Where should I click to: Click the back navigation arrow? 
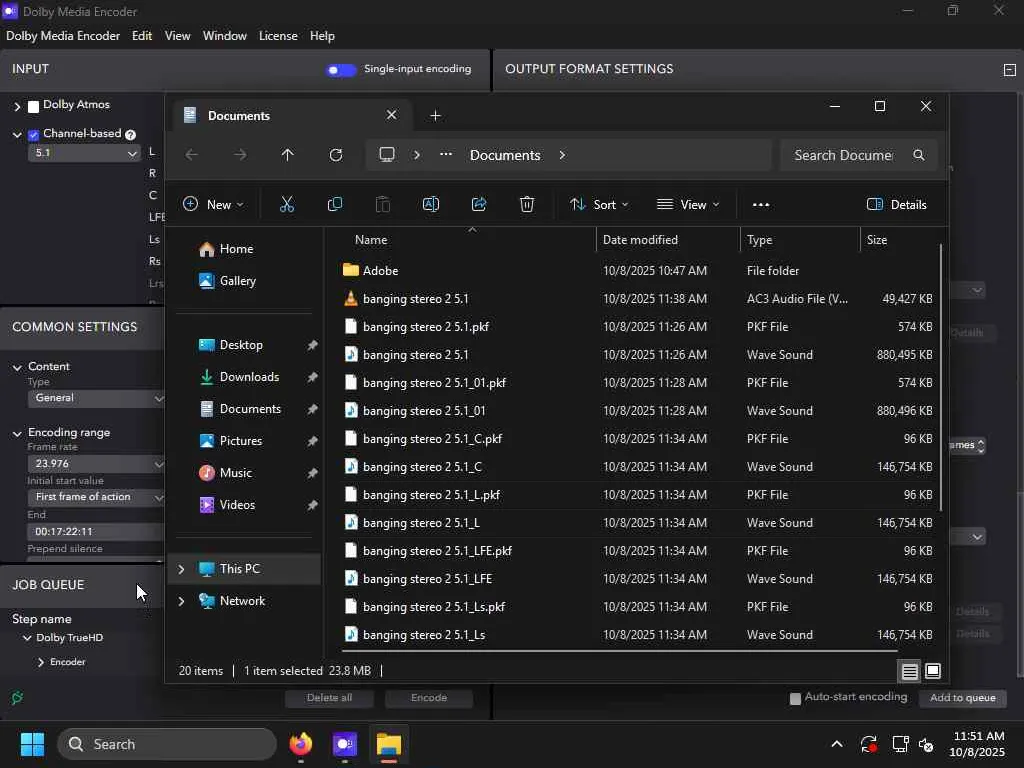coord(191,155)
